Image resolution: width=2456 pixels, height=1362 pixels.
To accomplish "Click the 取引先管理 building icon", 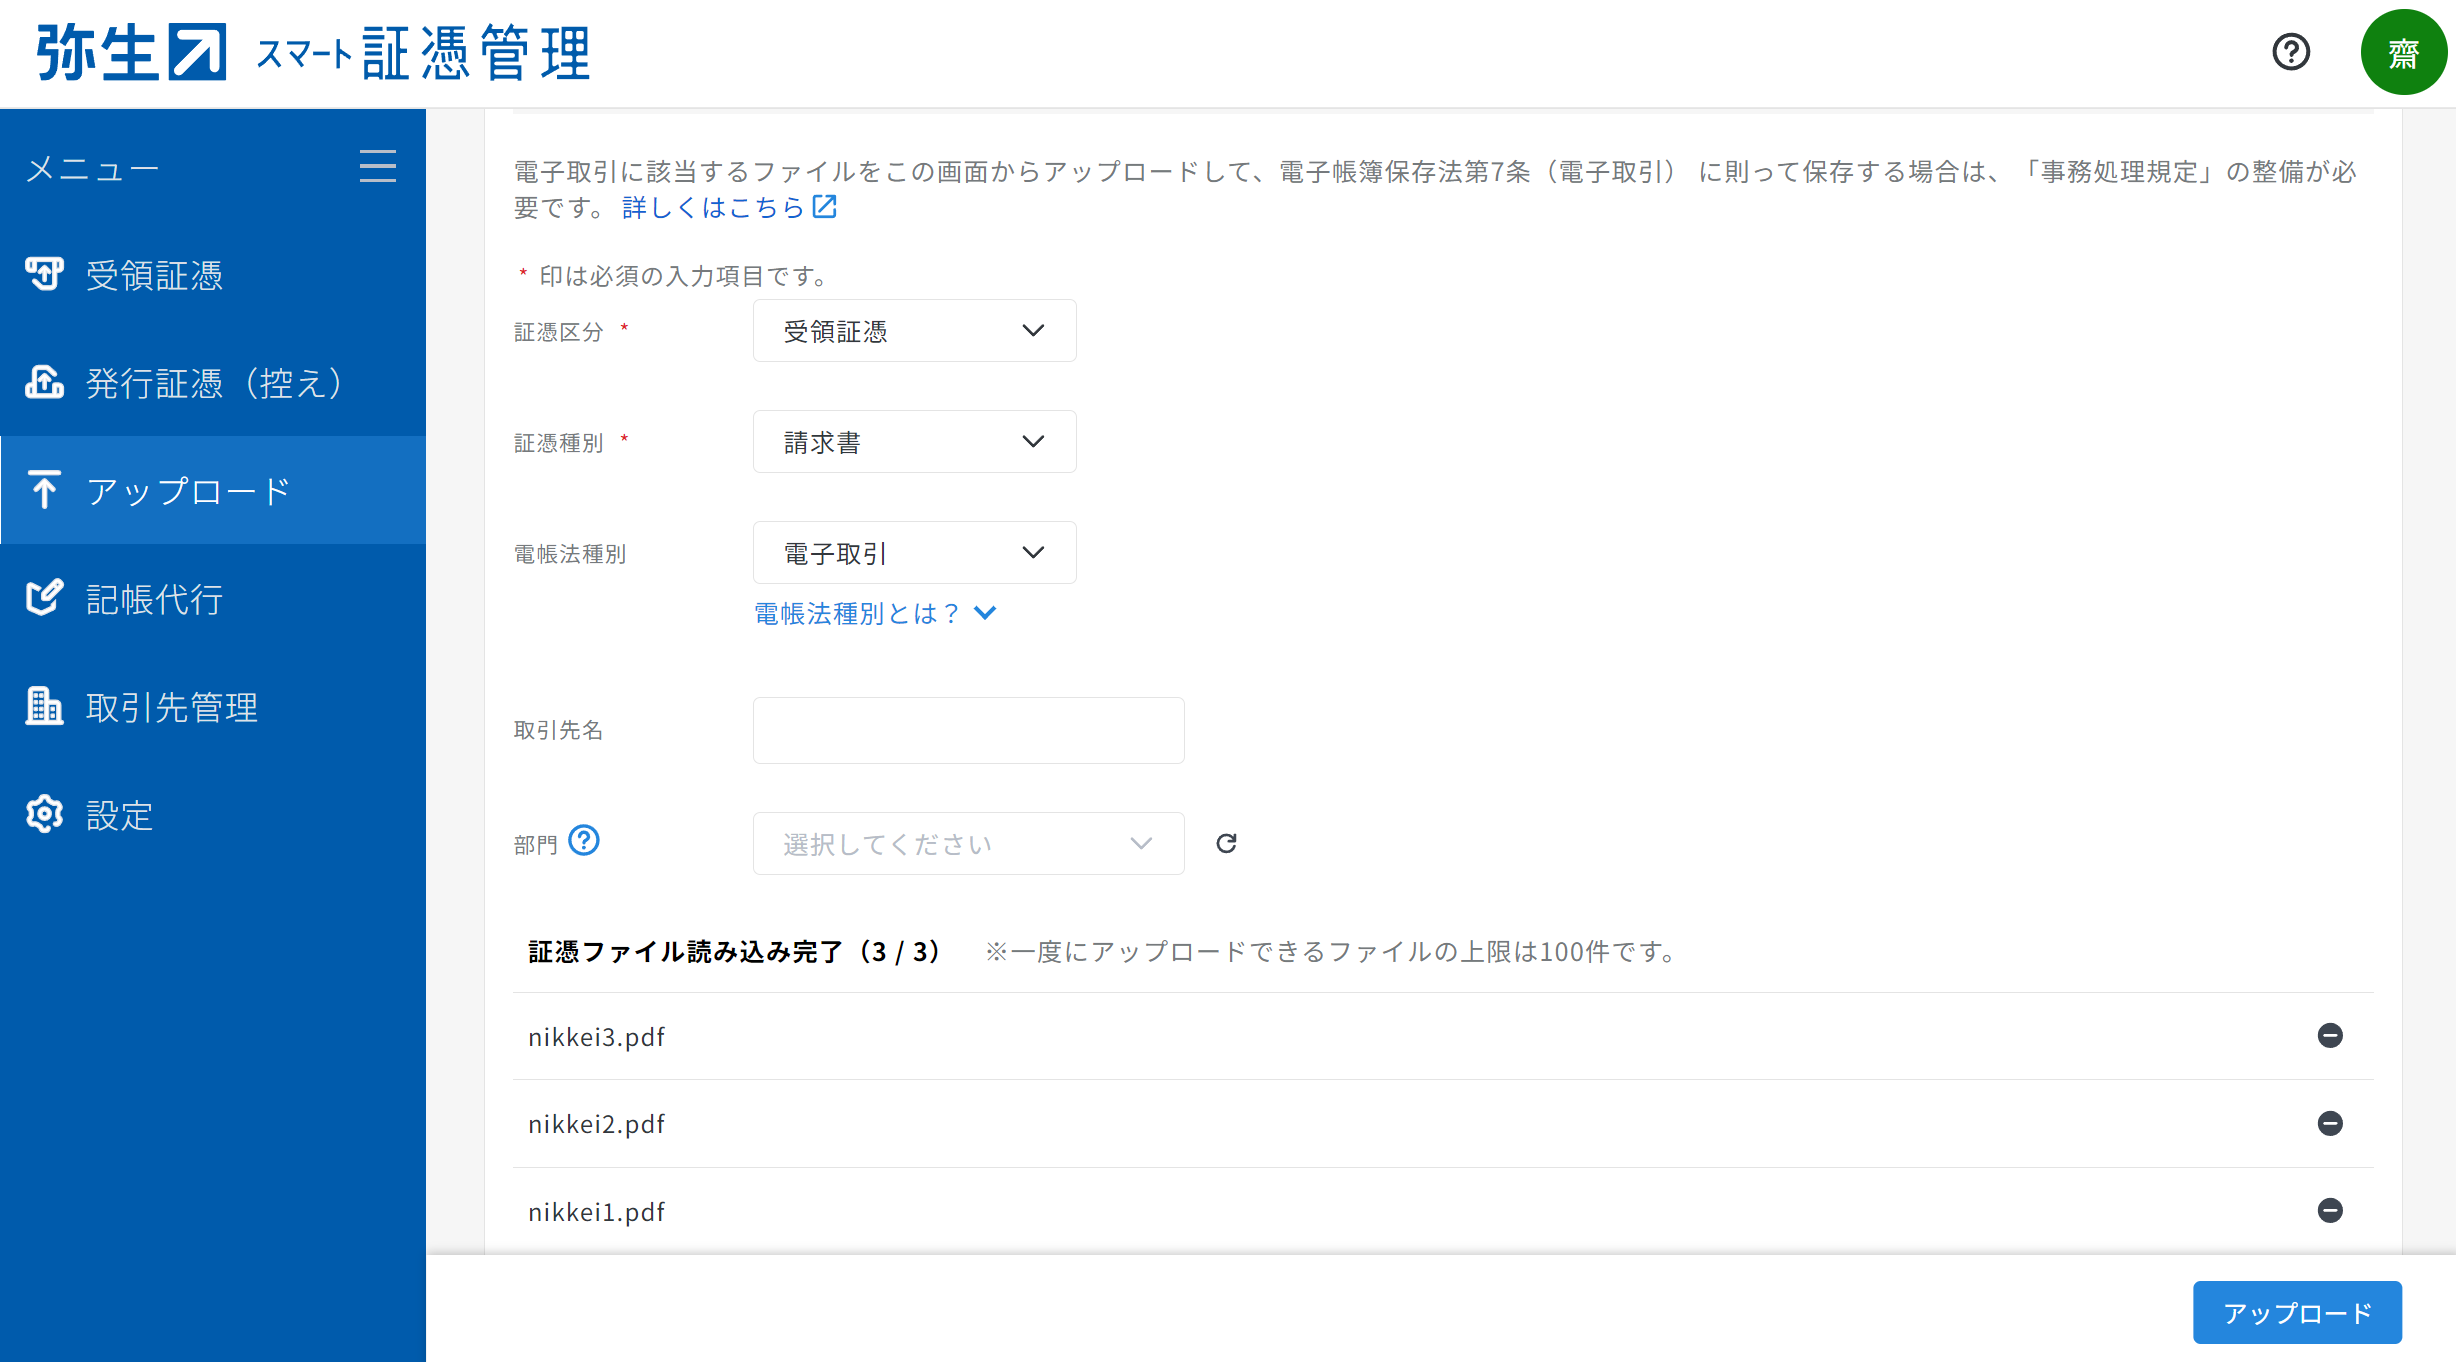I will 44,705.
